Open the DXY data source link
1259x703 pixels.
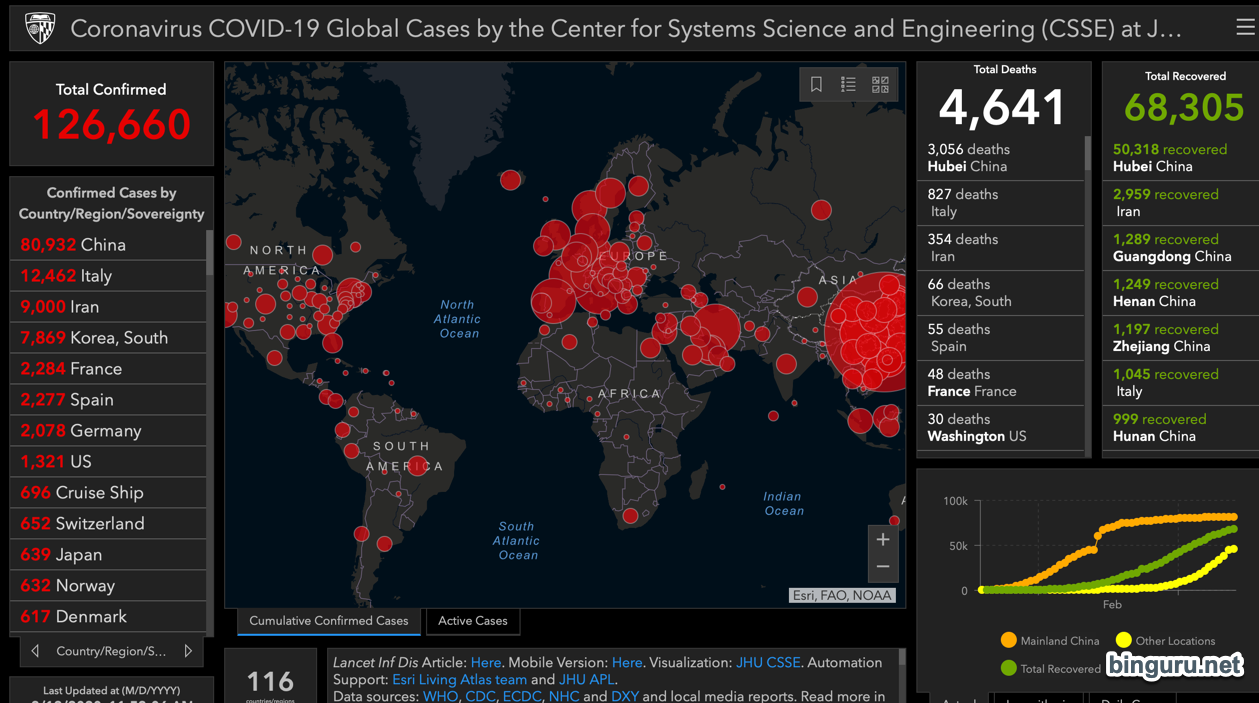pos(625,696)
